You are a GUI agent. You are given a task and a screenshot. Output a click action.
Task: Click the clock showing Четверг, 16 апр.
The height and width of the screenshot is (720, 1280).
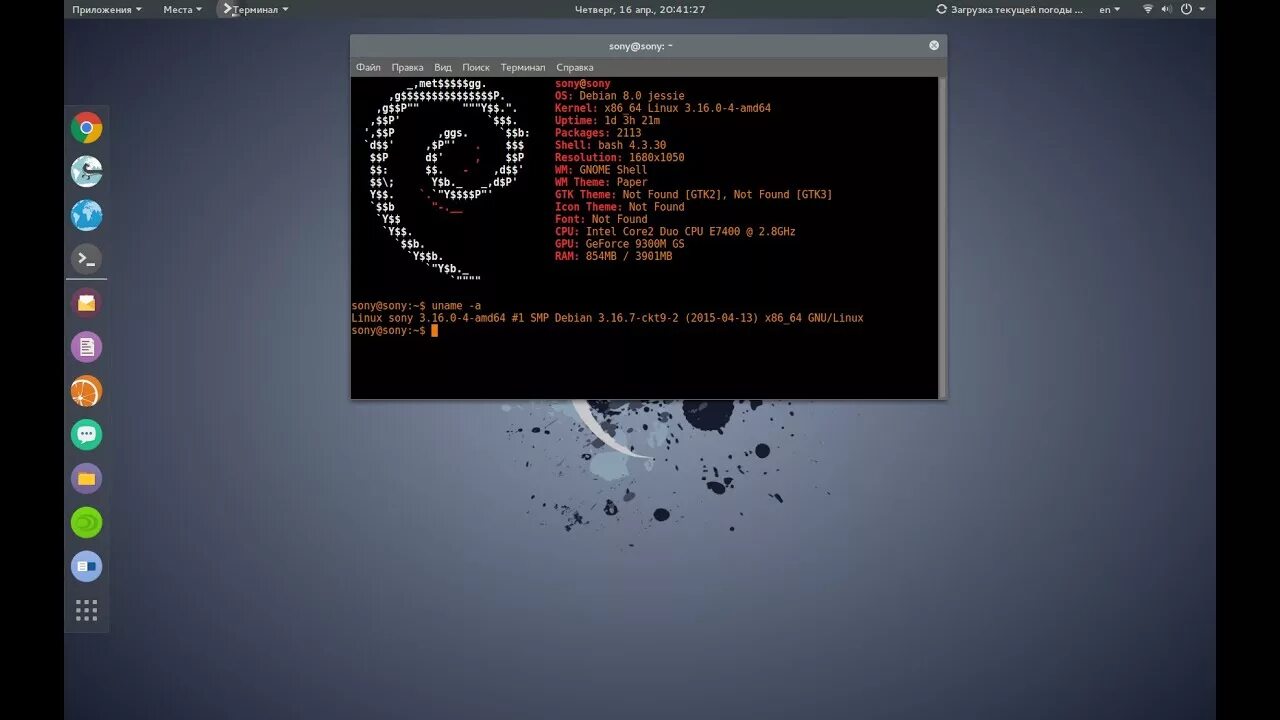point(640,9)
